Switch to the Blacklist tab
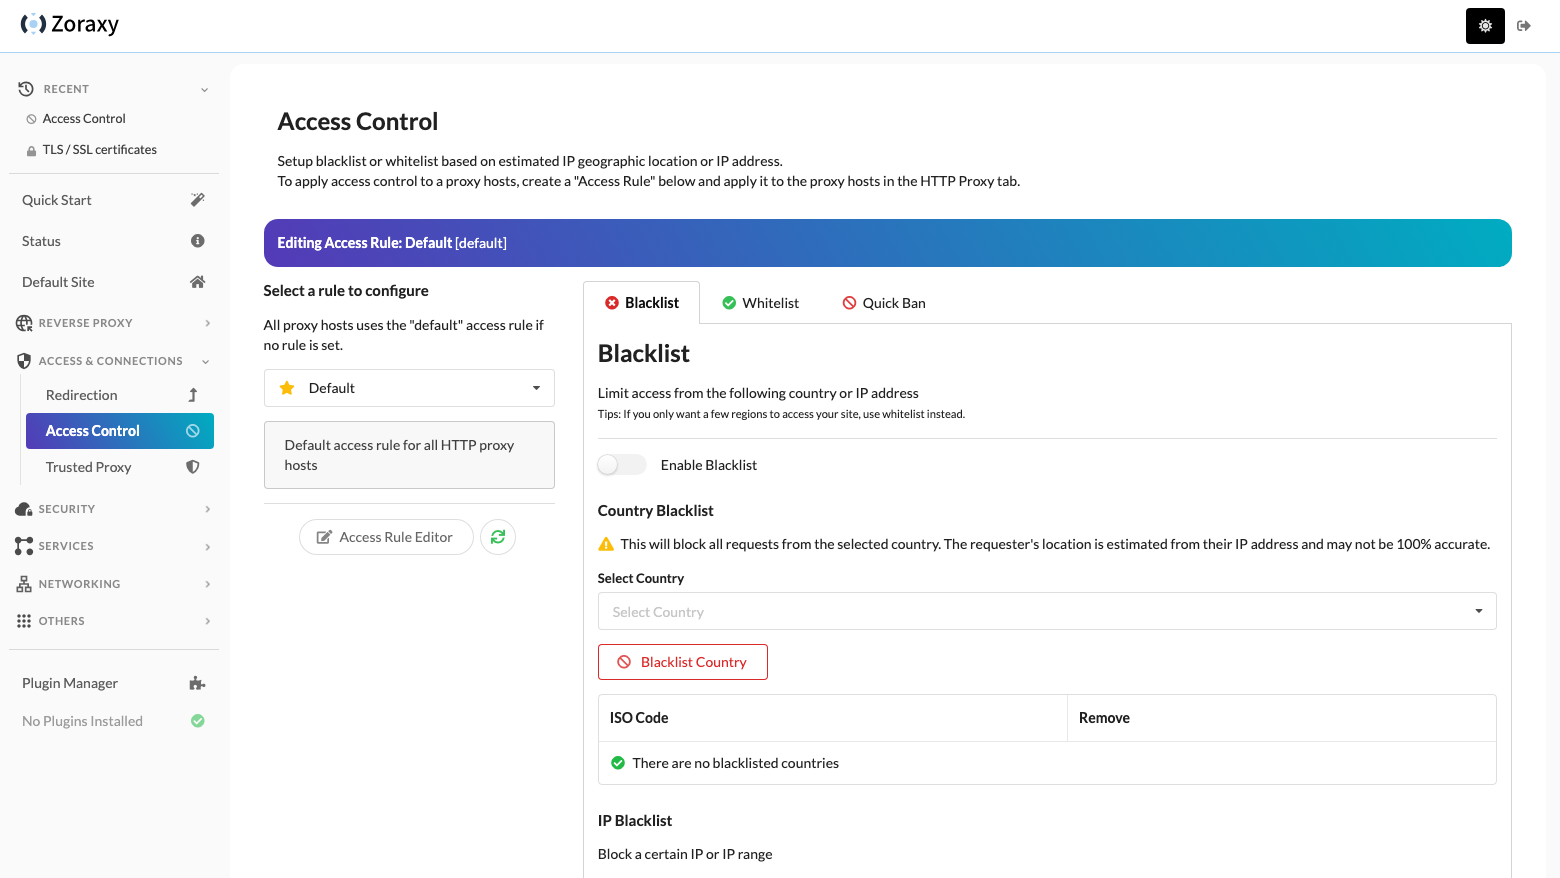This screenshot has height=878, width=1560. (x=642, y=303)
